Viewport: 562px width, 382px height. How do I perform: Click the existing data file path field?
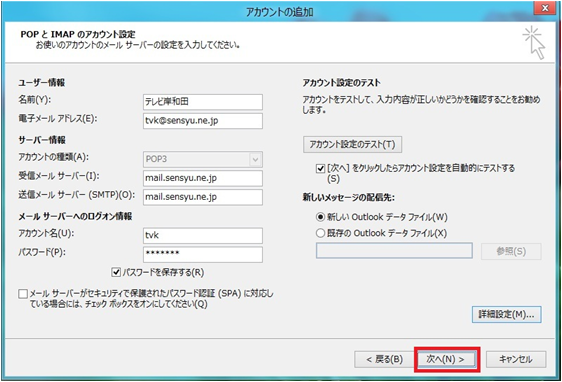tap(394, 251)
